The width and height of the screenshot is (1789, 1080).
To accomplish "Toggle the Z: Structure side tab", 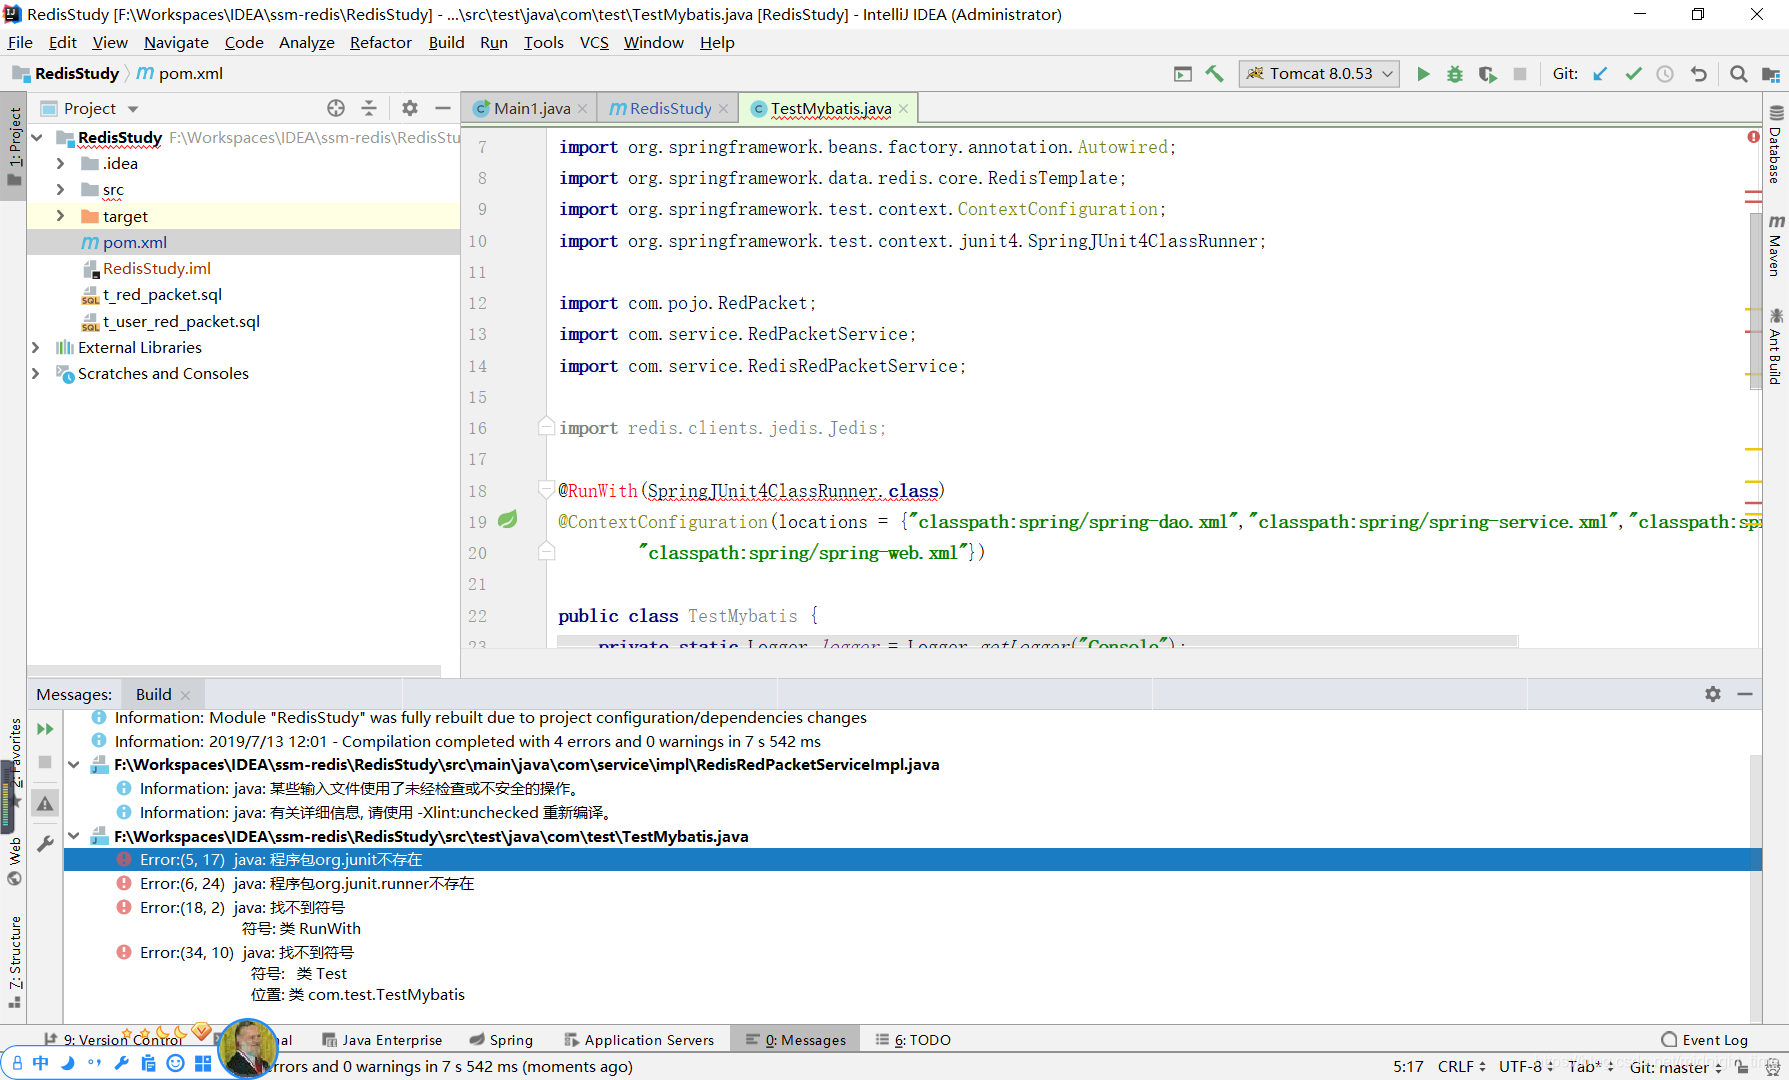I will point(14,962).
